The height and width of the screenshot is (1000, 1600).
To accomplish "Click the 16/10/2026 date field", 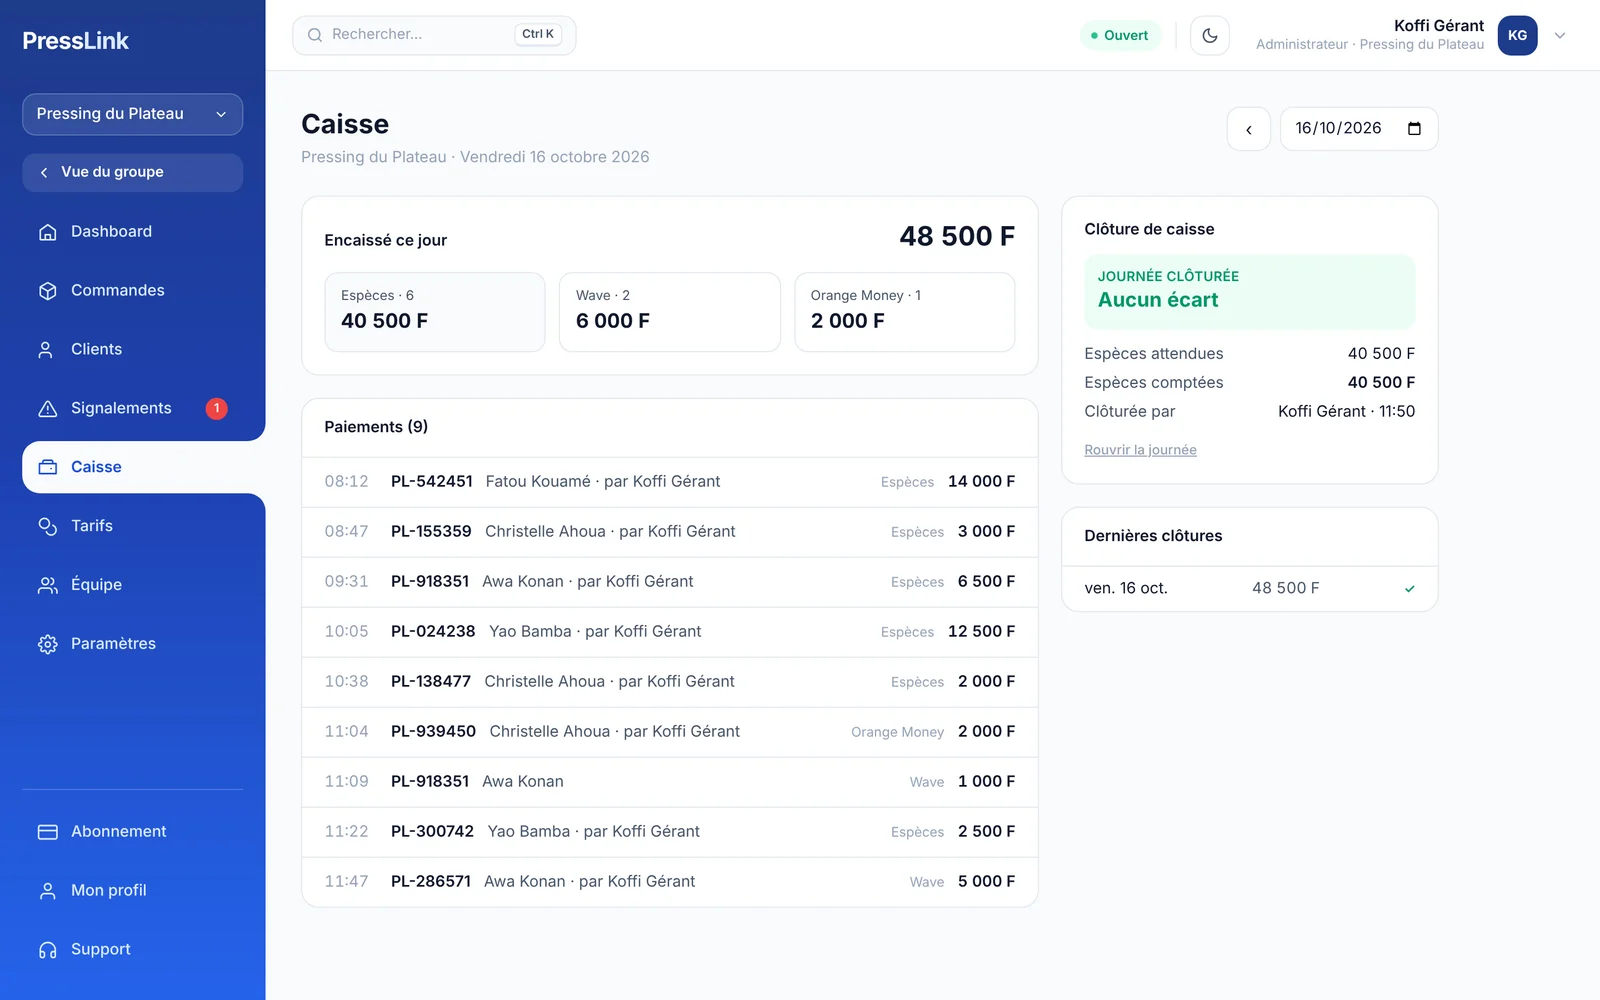I will (1358, 129).
